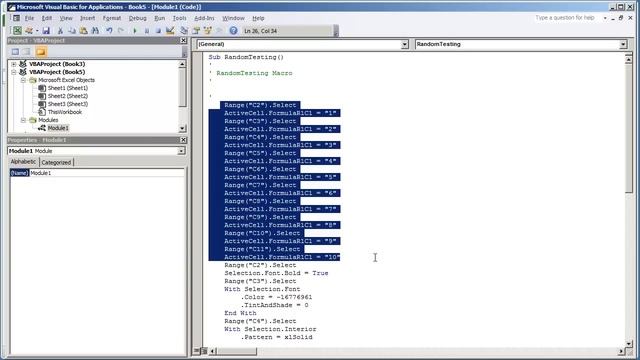Open the Insert menu
640x360 pixels.
pyautogui.click(x=87, y=18)
